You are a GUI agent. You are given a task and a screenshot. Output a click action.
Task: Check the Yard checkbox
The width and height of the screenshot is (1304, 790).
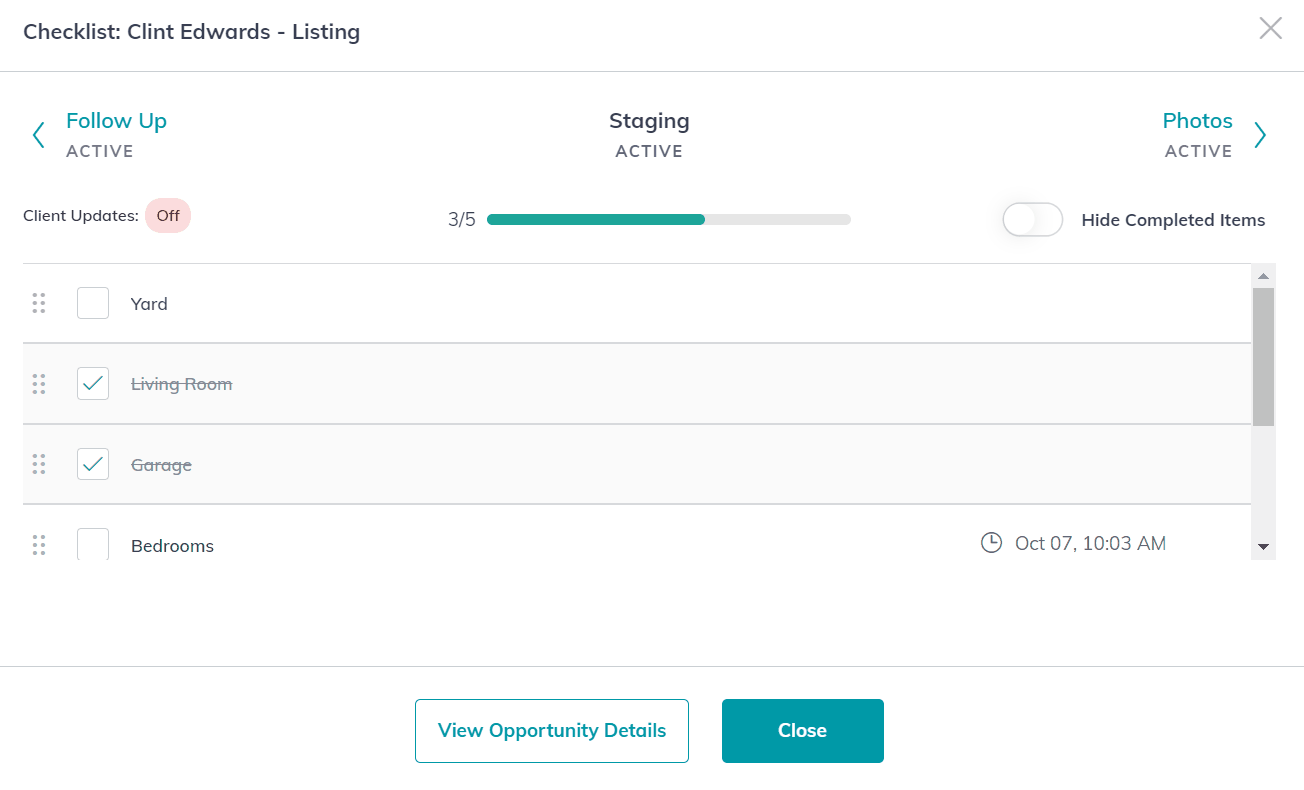92,302
